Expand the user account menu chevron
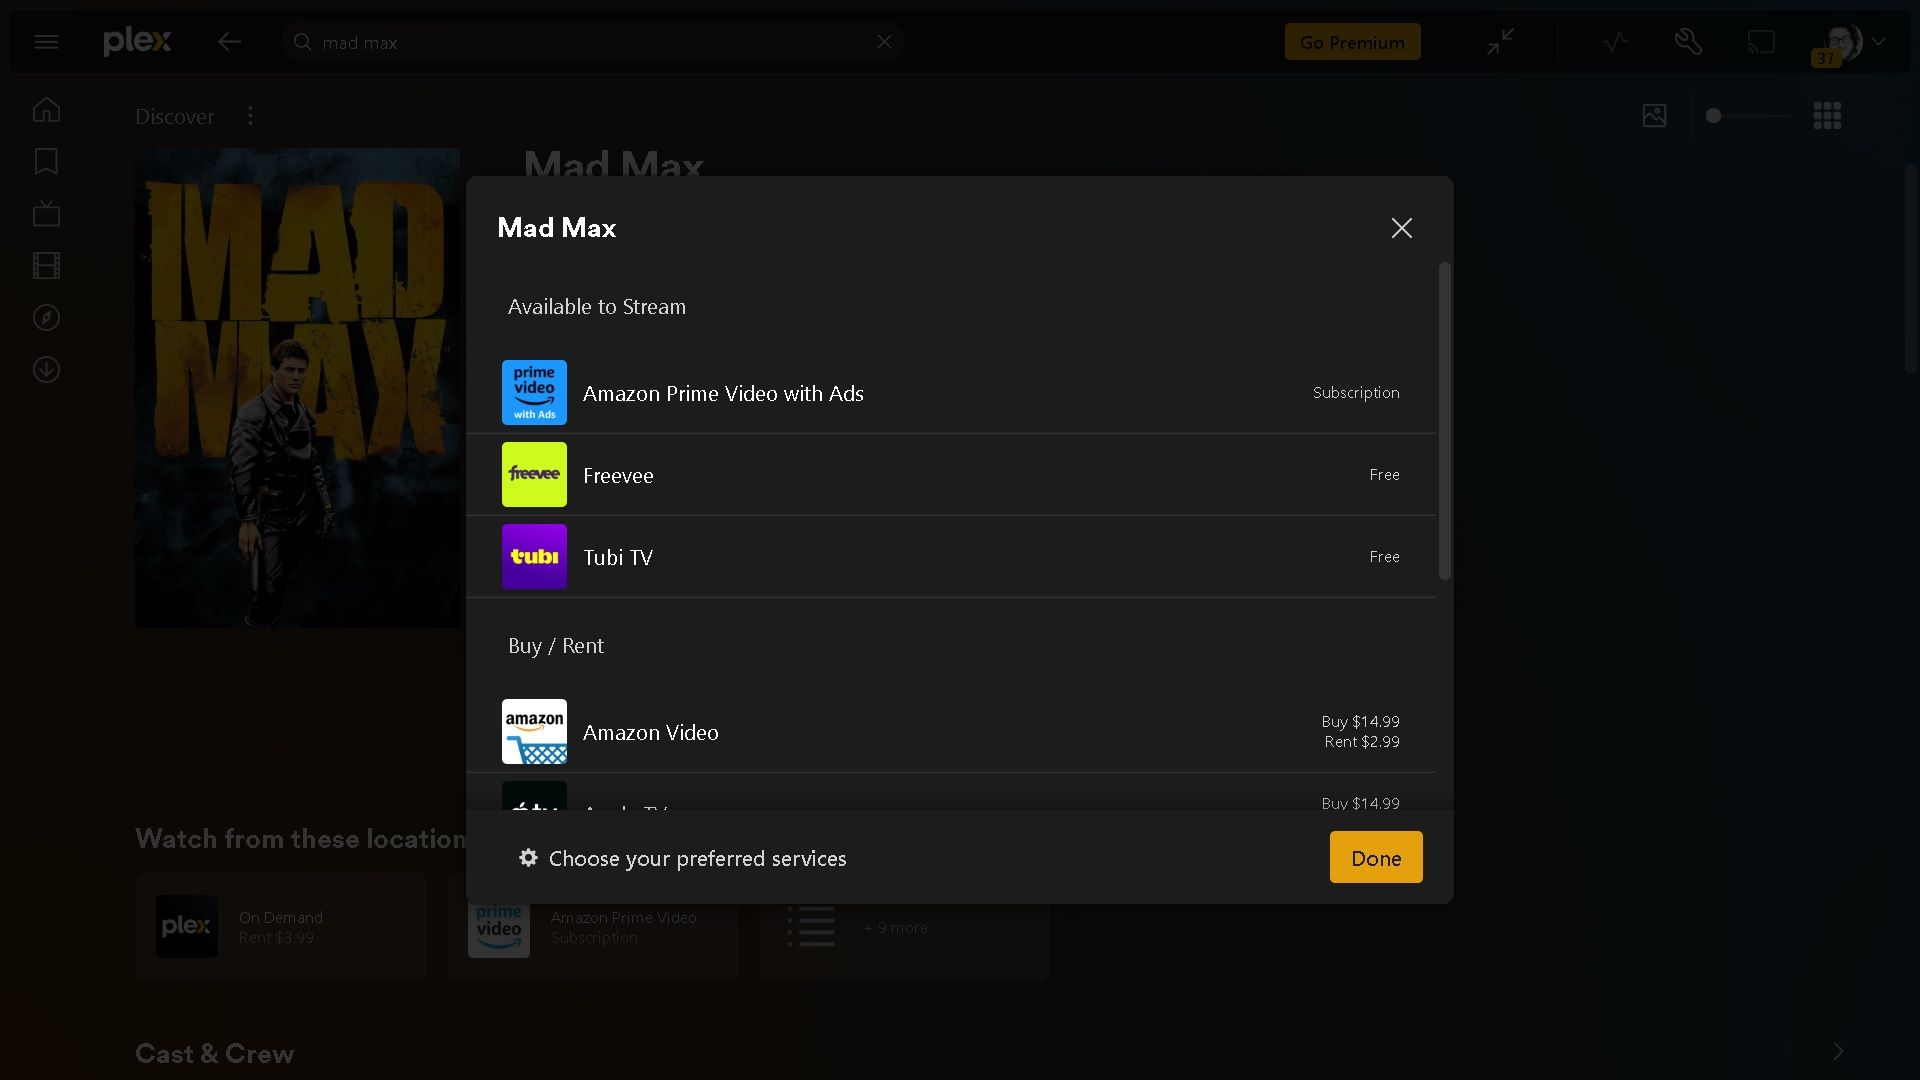The image size is (1920, 1080). coord(1878,41)
